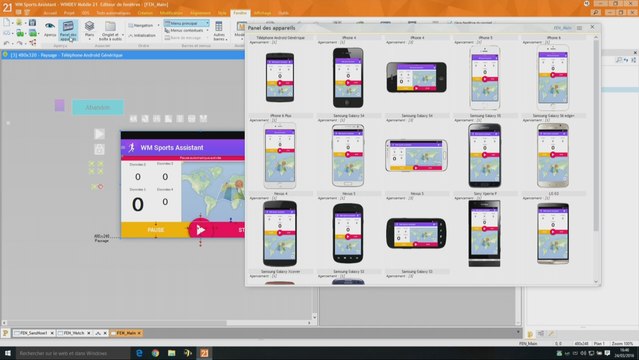Screen dimensions: 639x360
Task: Click the WINDEV Mobile 21 taskbar icon
Action: click(204, 353)
